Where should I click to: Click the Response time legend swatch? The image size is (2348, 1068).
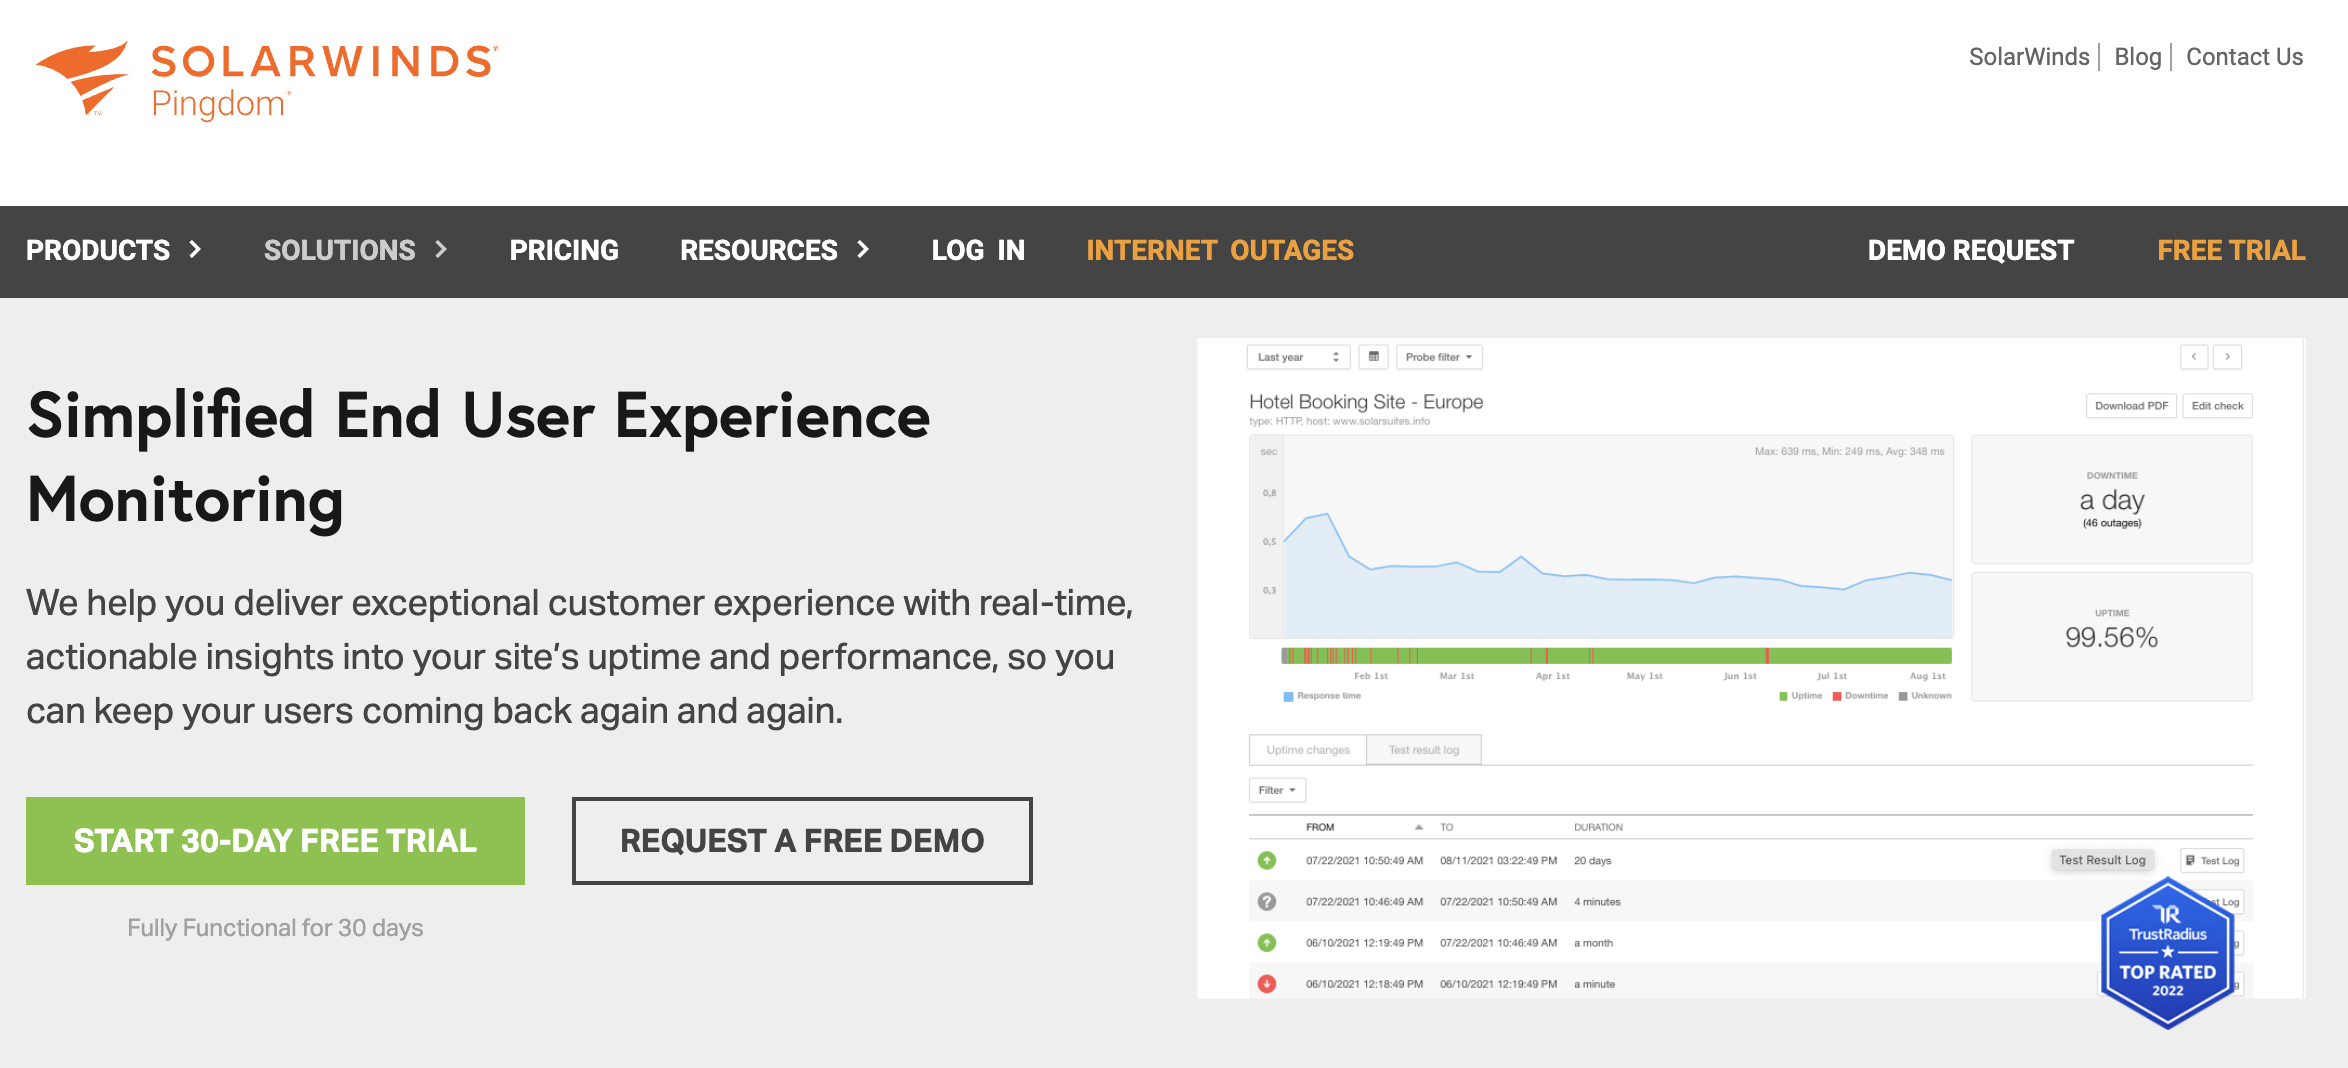[x=1289, y=696]
